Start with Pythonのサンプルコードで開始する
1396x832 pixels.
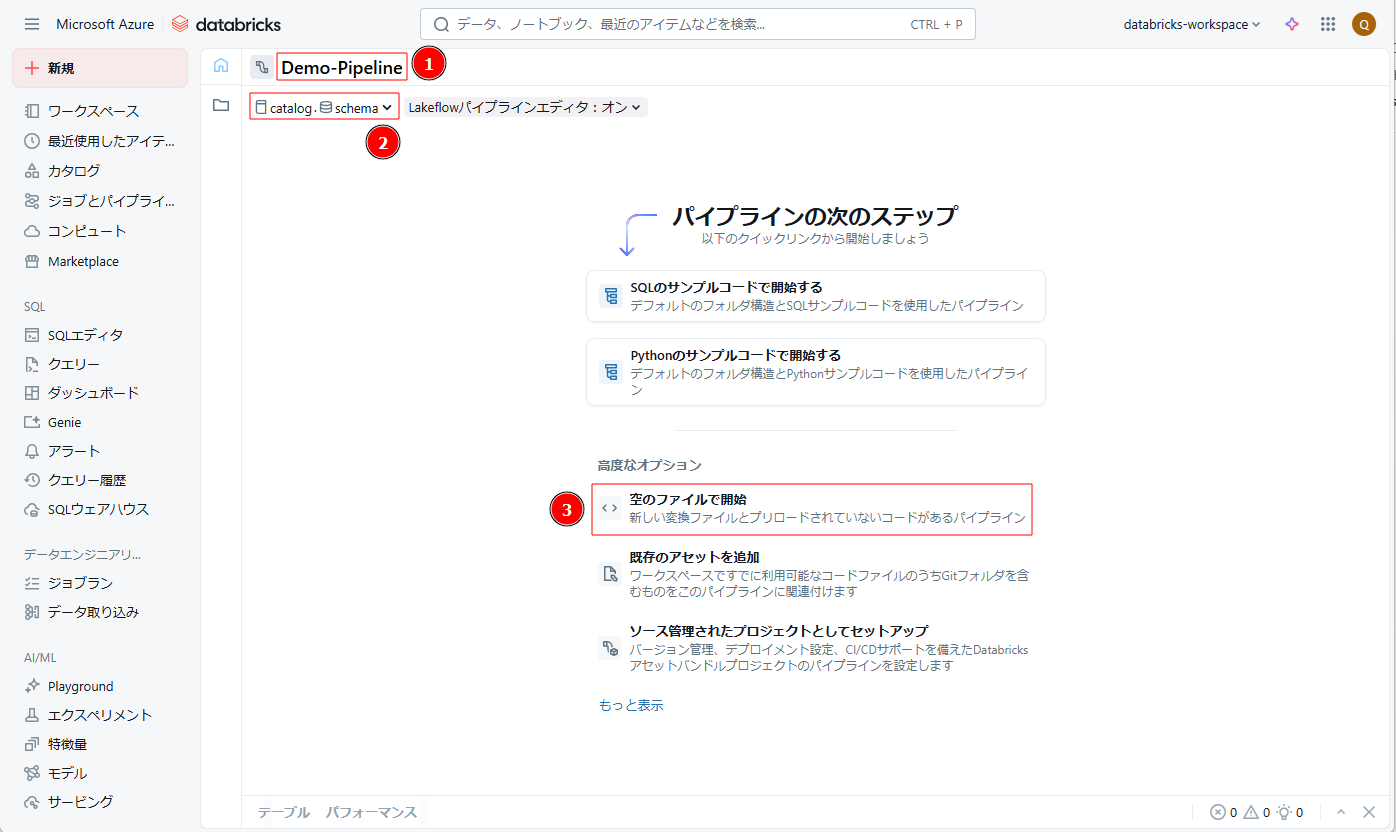(x=816, y=372)
